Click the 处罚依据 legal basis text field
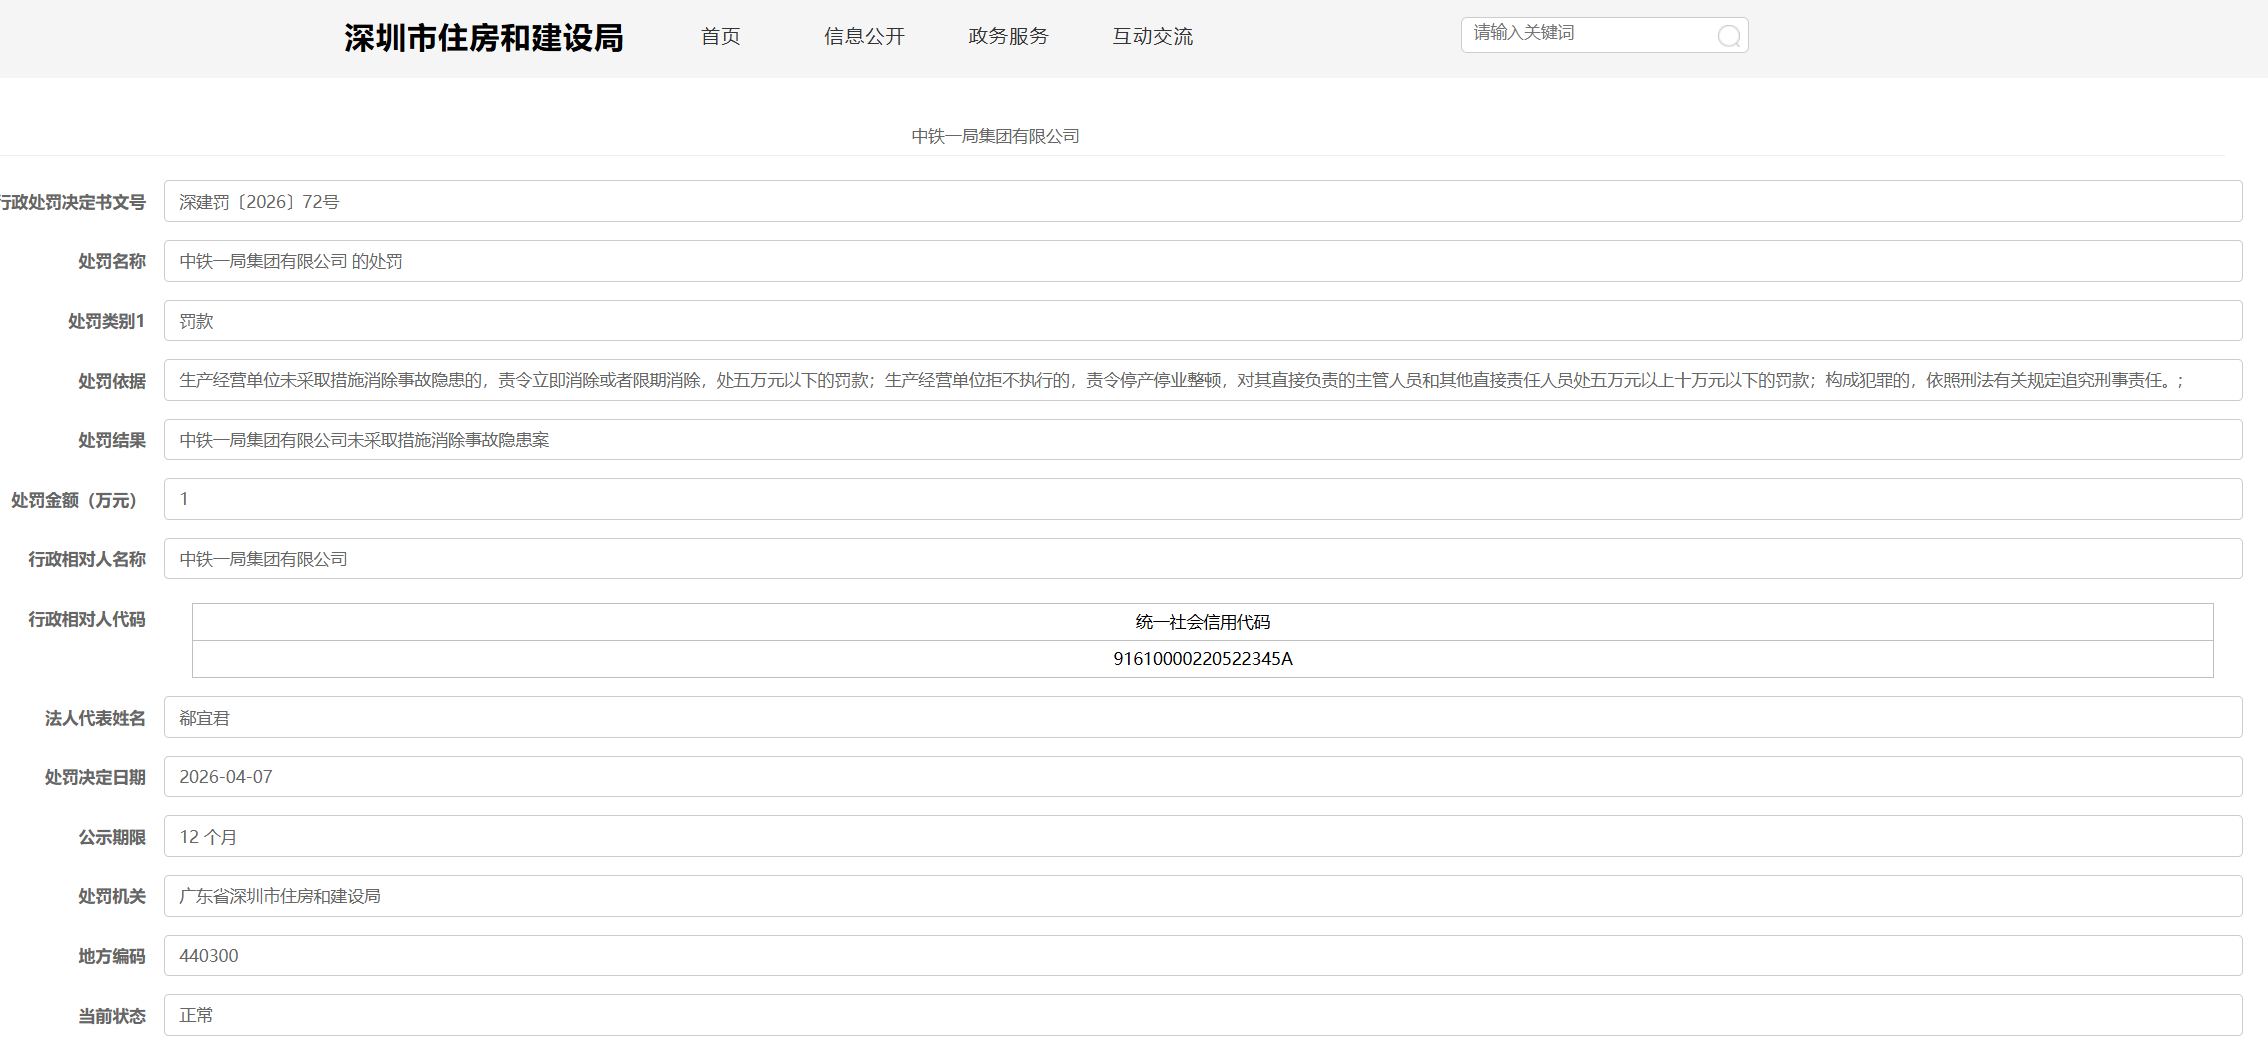Viewport: 2268px width, 1050px height. tap(1202, 381)
